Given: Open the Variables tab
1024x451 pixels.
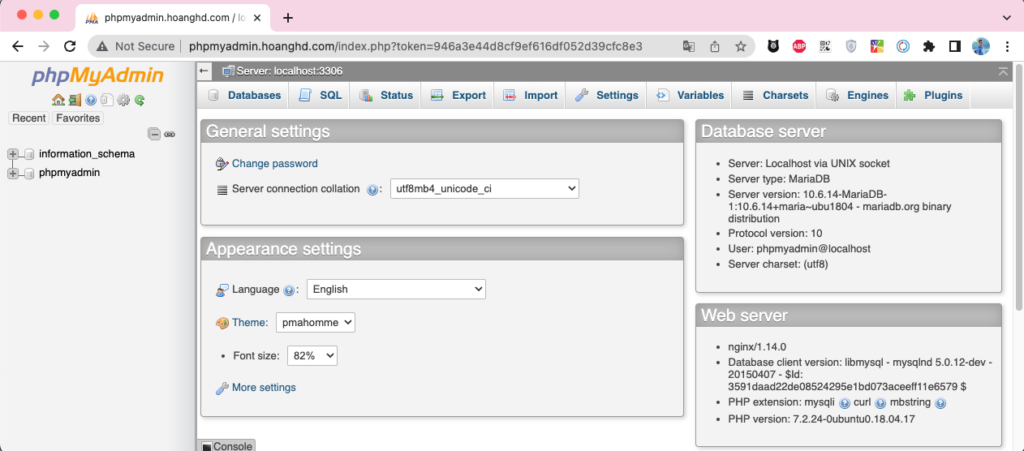Looking at the screenshot, I should [x=690, y=95].
